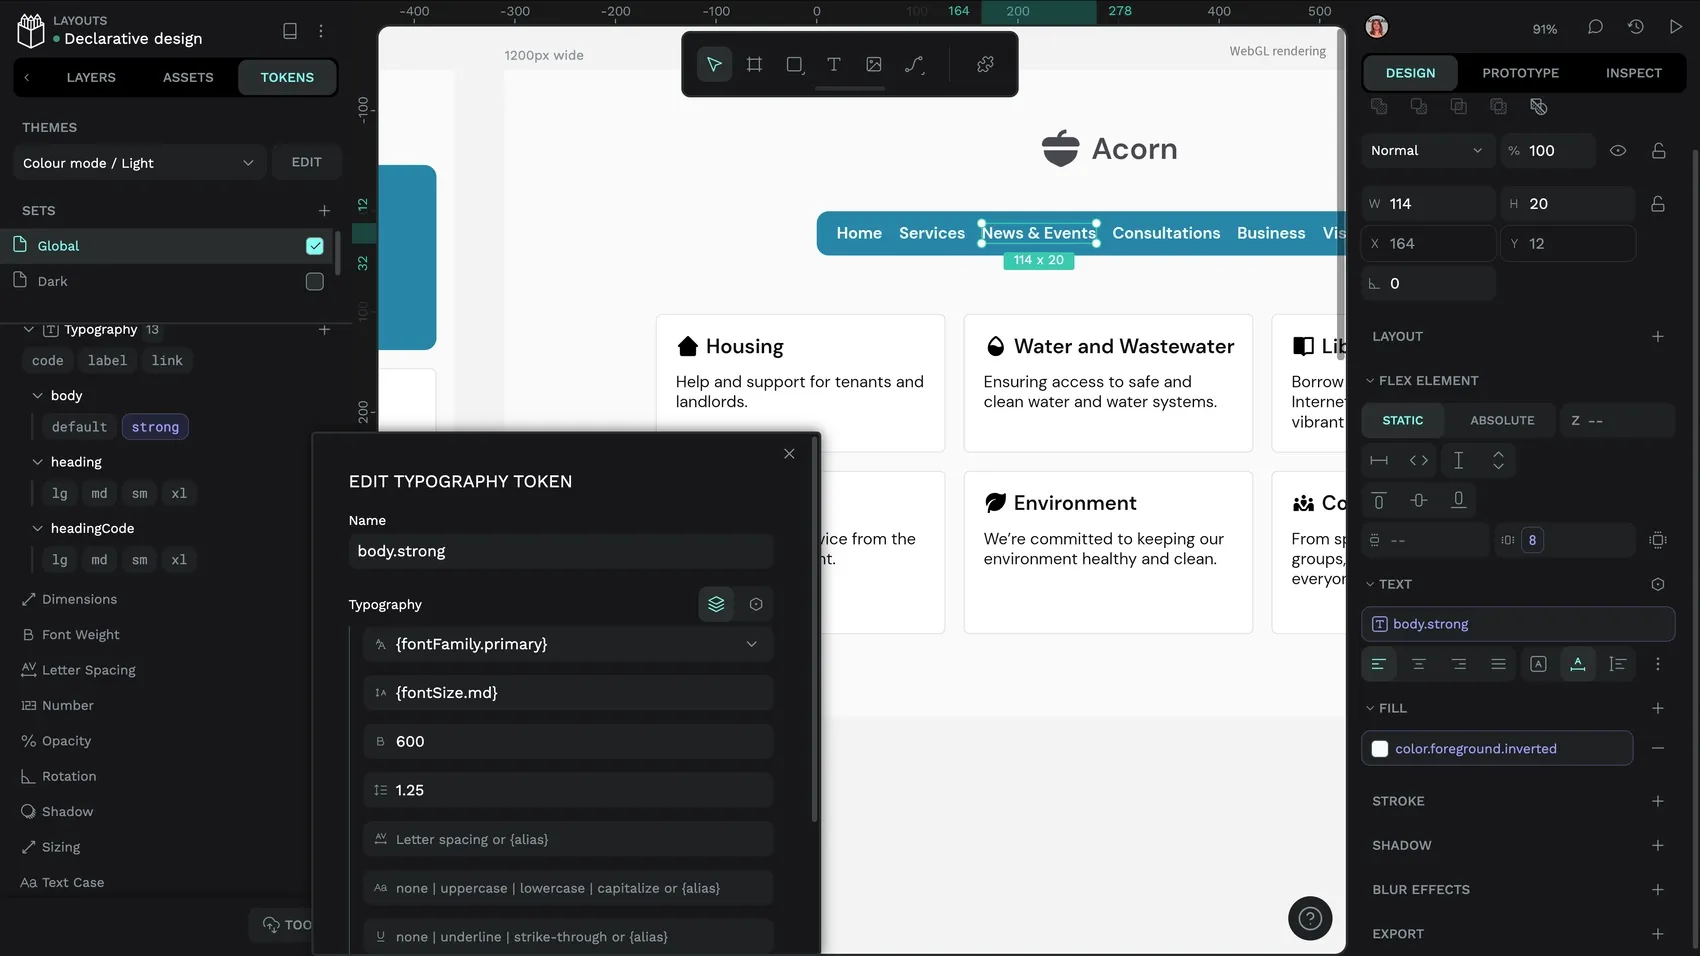The width and height of the screenshot is (1700, 956).
Task: Toggle layer visibility eye icon
Action: pos(1618,151)
